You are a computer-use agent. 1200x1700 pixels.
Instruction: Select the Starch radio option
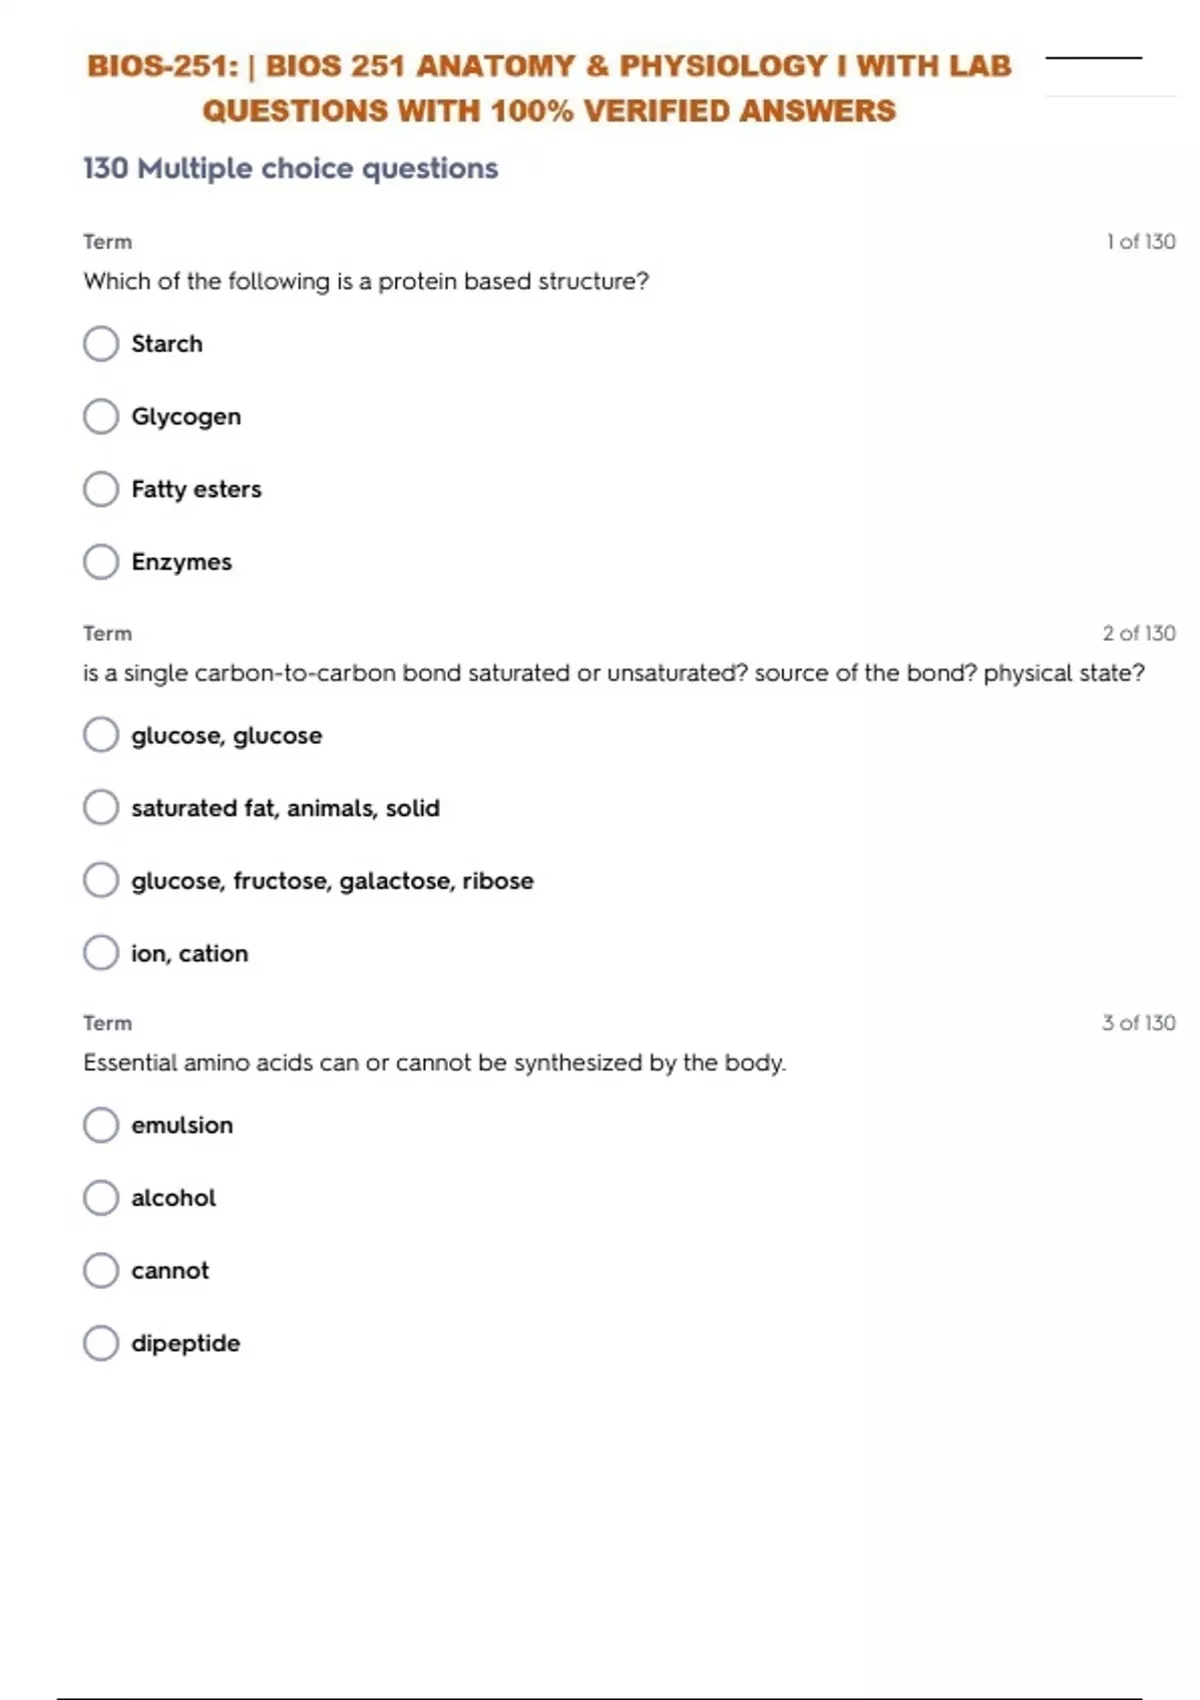[101, 344]
